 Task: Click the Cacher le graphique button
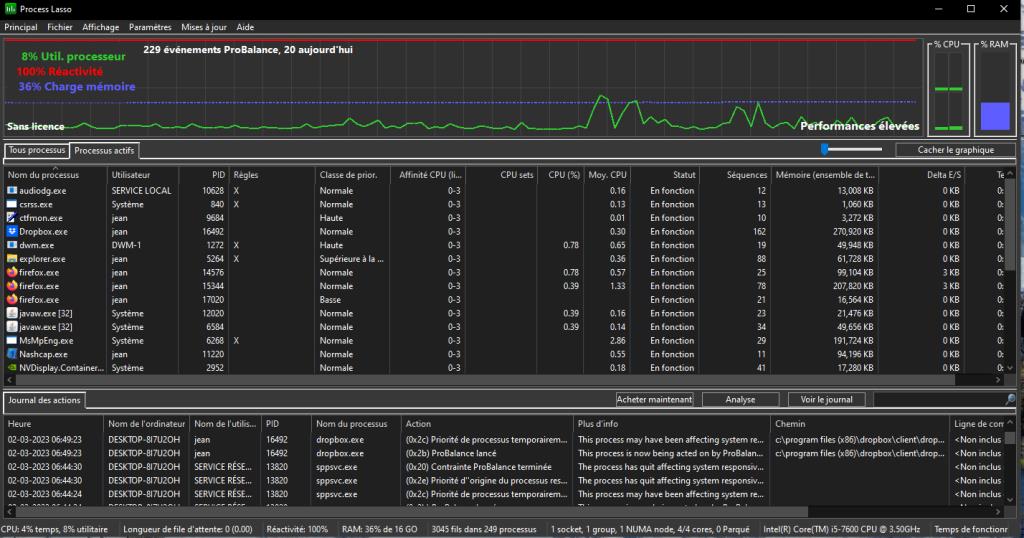[955, 150]
